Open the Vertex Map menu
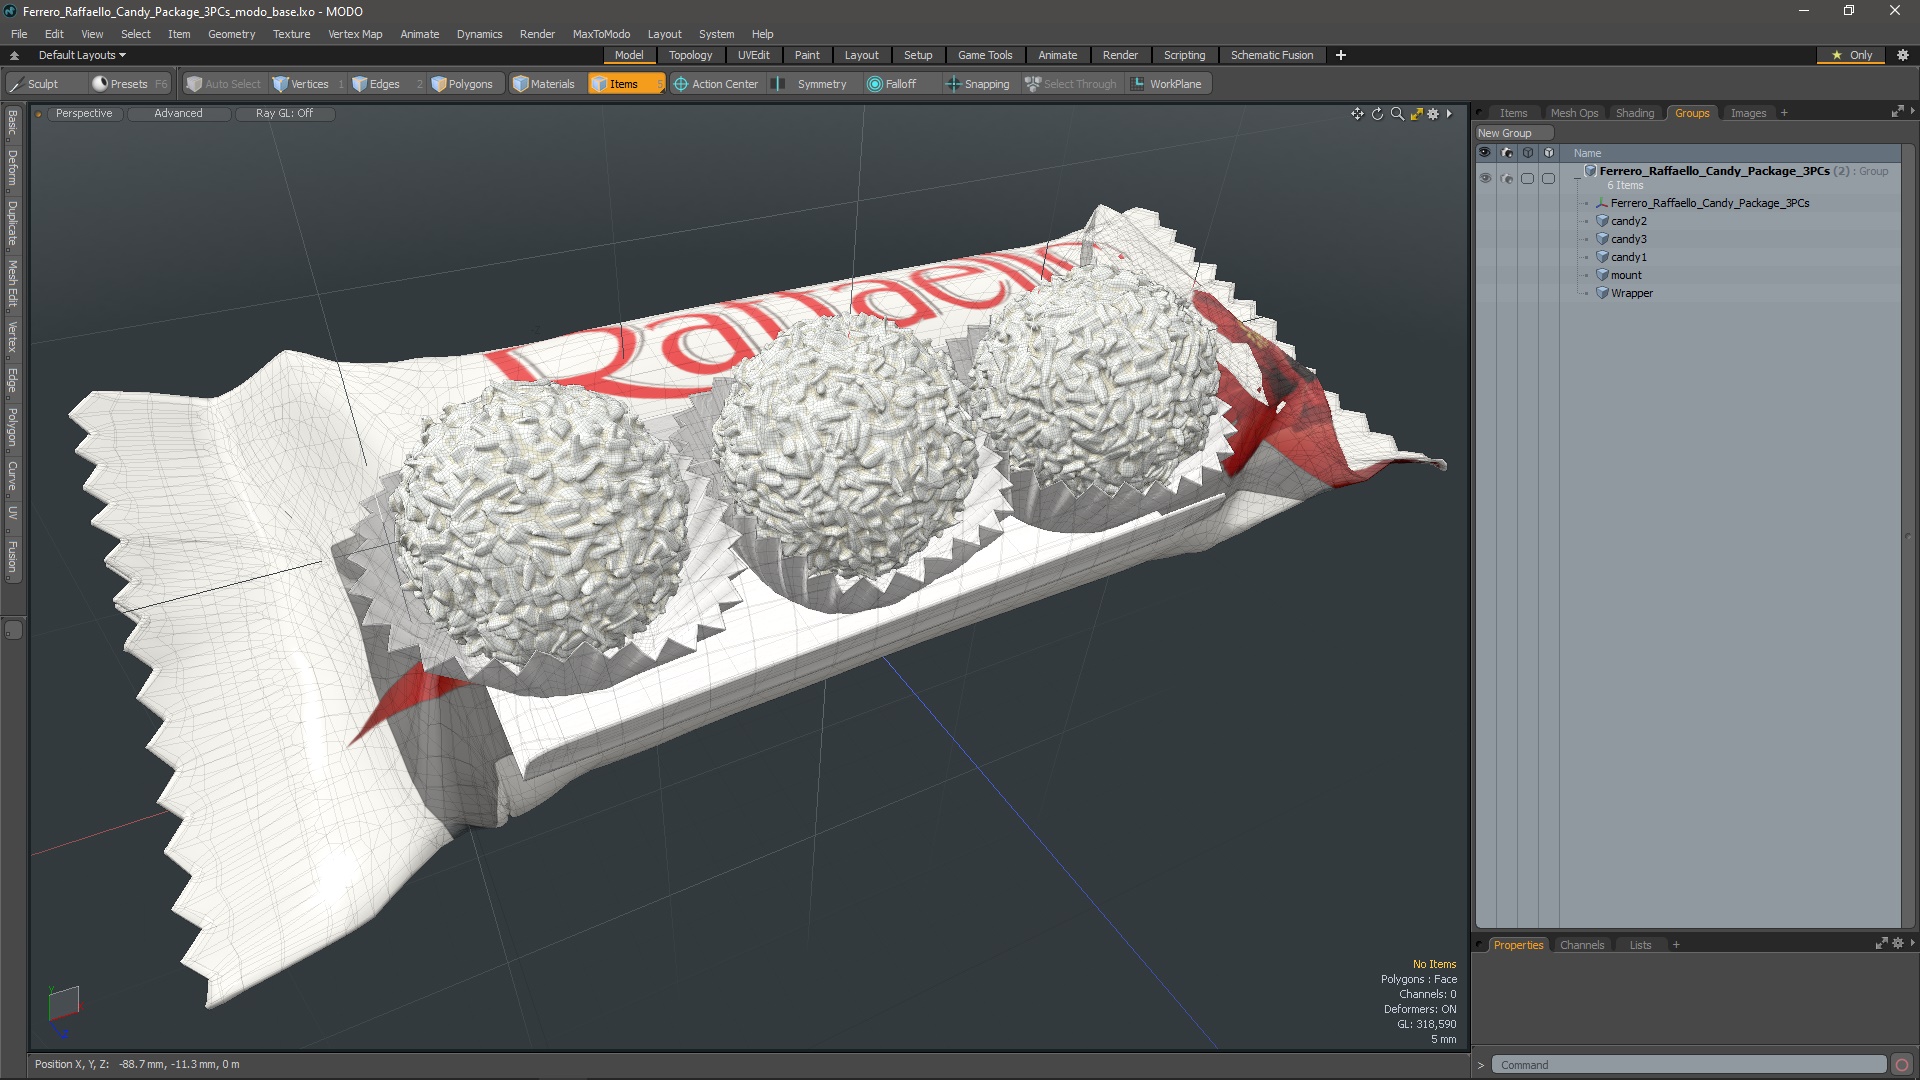This screenshot has width=1920, height=1080. click(x=355, y=34)
